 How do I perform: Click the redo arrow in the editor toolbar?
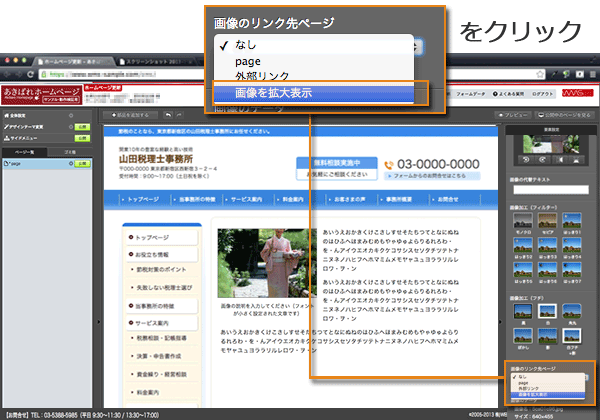click(x=179, y=117)
